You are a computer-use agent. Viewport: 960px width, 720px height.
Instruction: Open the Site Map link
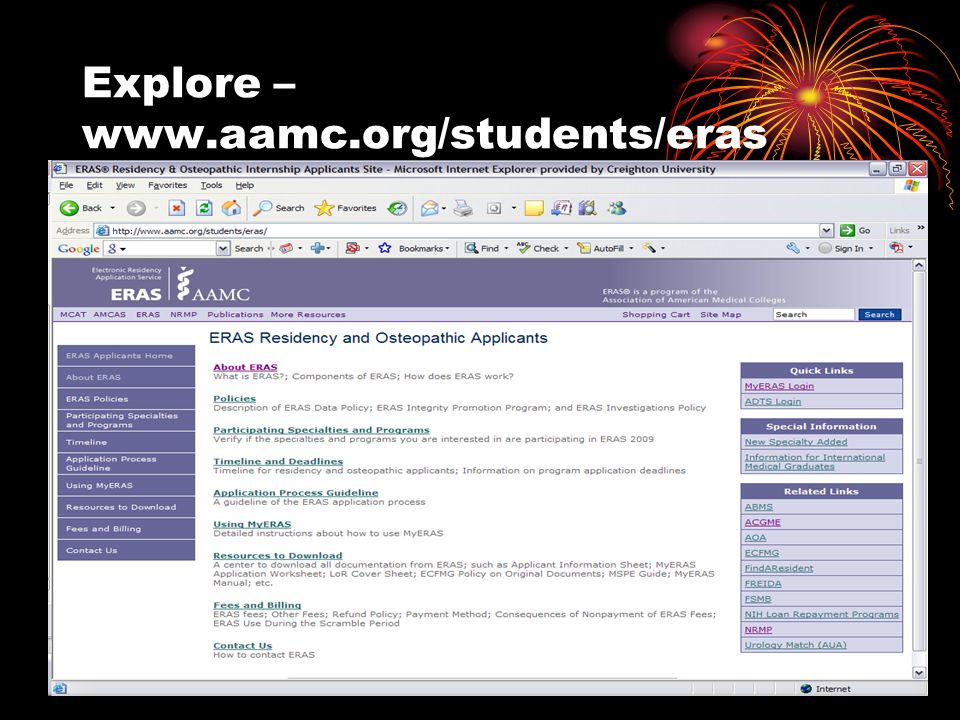point(721,314)
